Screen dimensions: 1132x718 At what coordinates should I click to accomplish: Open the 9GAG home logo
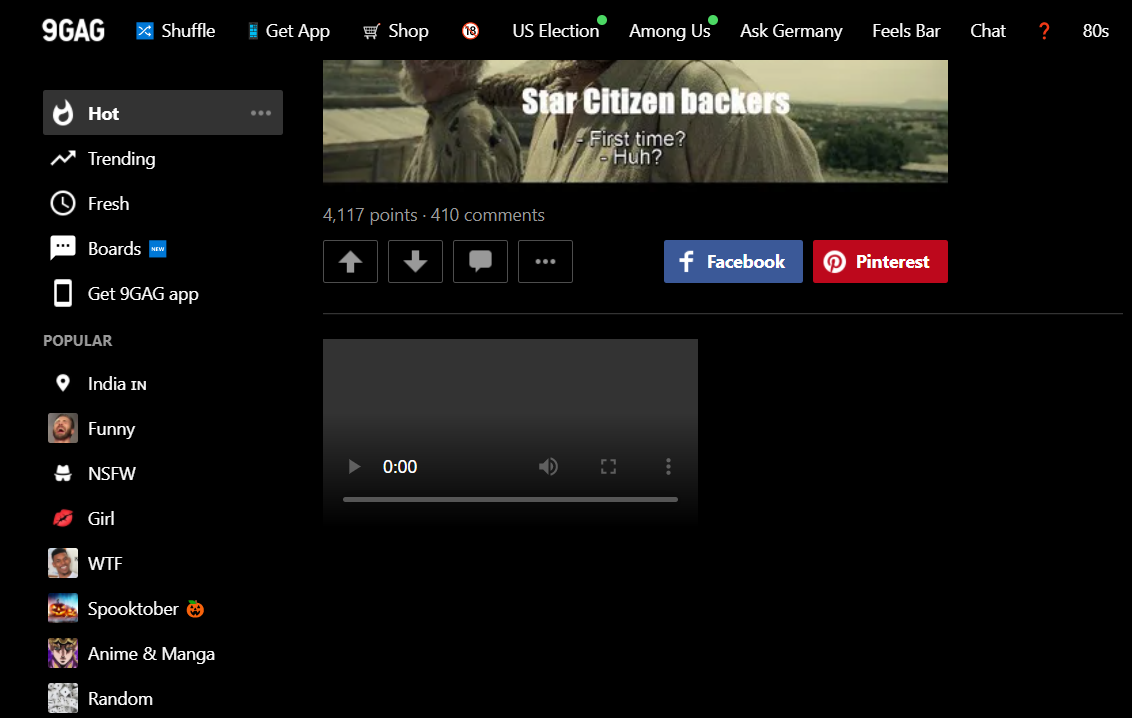tap(73, 30)
